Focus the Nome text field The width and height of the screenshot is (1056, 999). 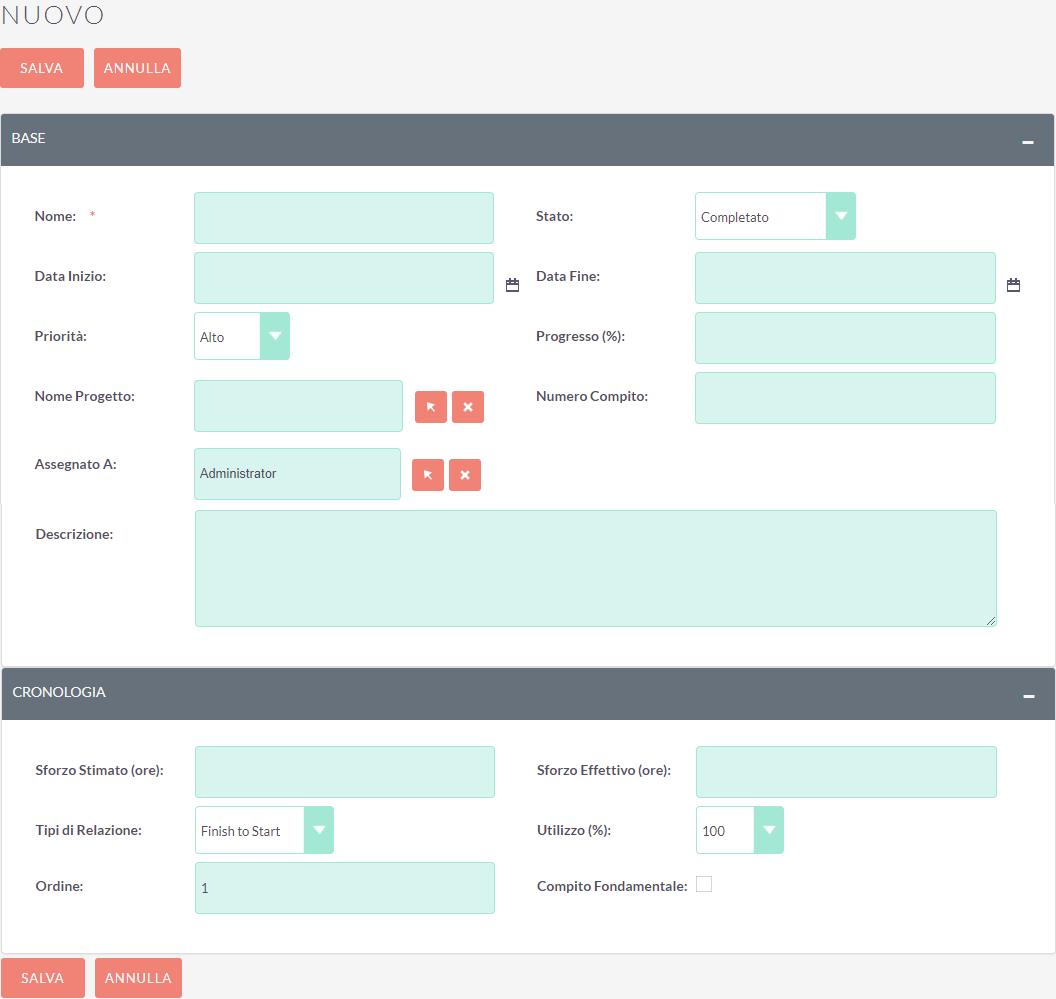click(343, 218)
